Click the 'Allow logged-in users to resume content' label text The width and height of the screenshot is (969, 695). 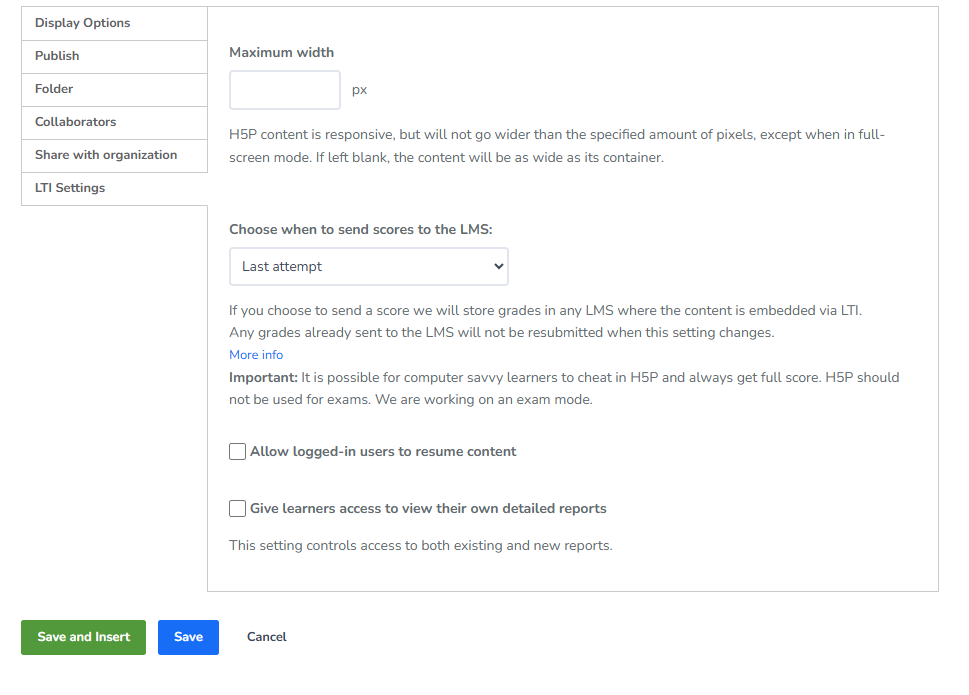click(x=383, y=452)
